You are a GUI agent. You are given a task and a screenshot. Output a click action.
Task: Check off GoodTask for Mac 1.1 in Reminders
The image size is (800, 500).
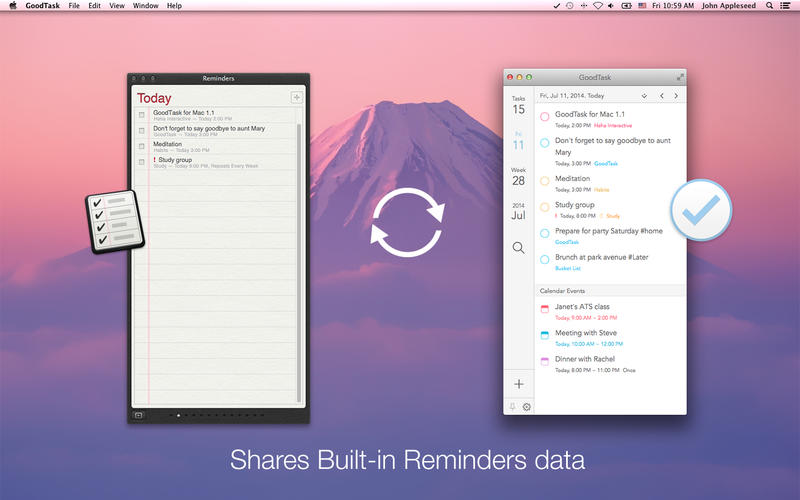[141, 115]
